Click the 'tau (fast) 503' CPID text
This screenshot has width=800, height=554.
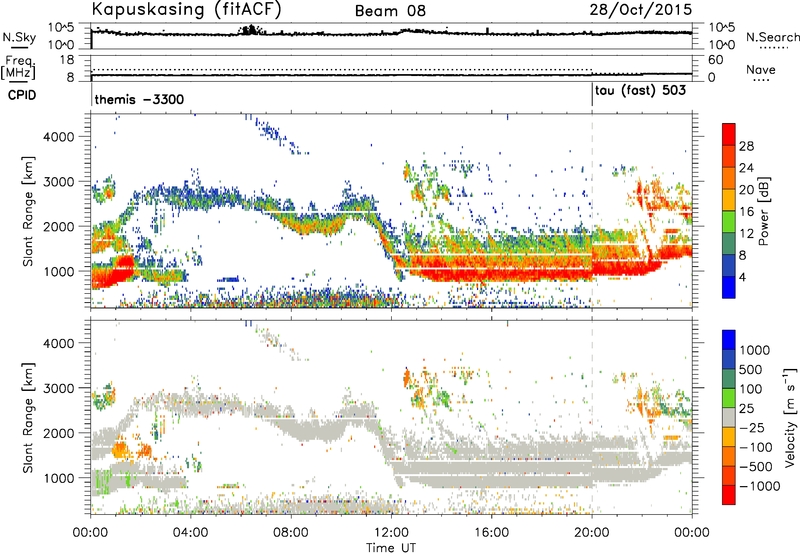coord(640,91)
